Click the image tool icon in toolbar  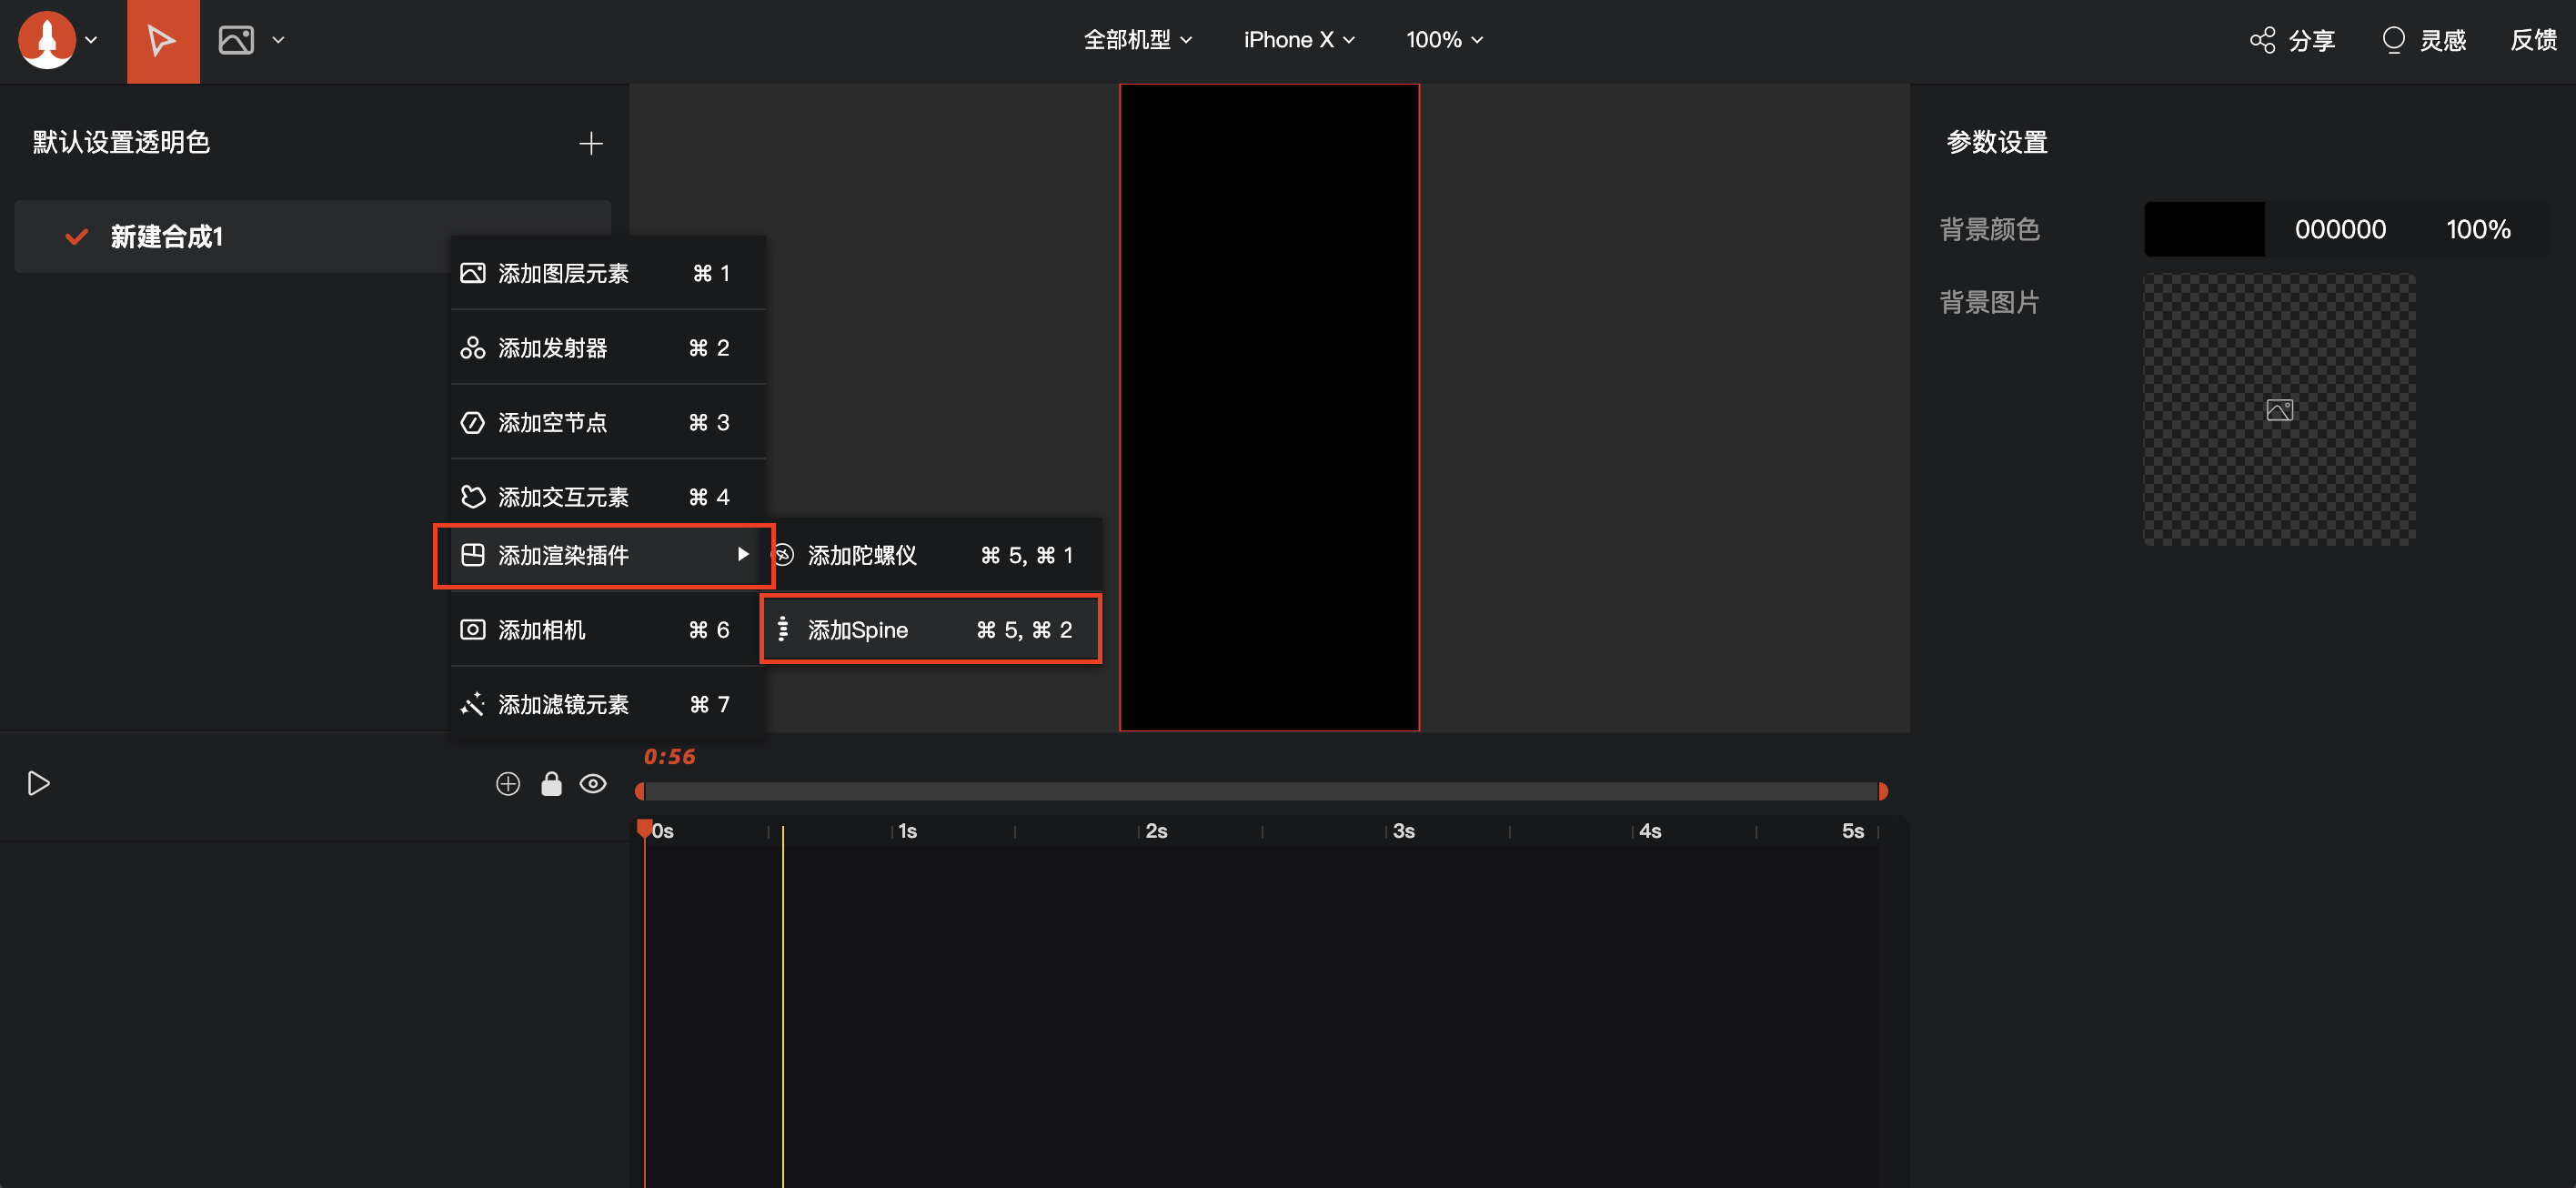point(236,41)
